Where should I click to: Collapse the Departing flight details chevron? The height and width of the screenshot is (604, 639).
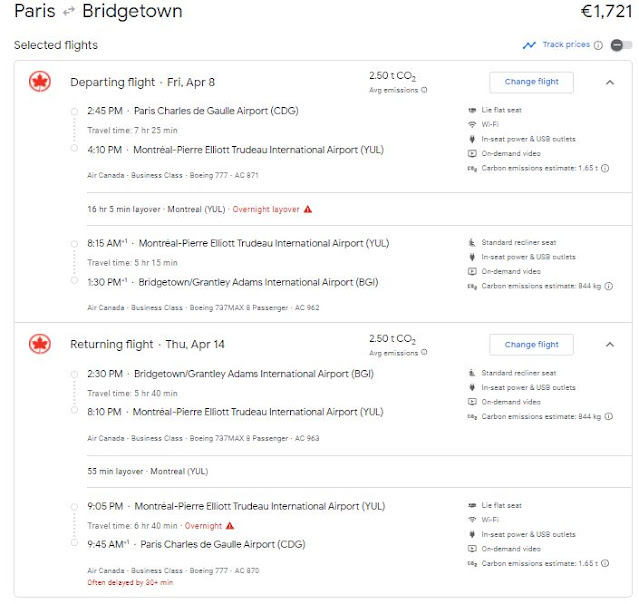610,82
